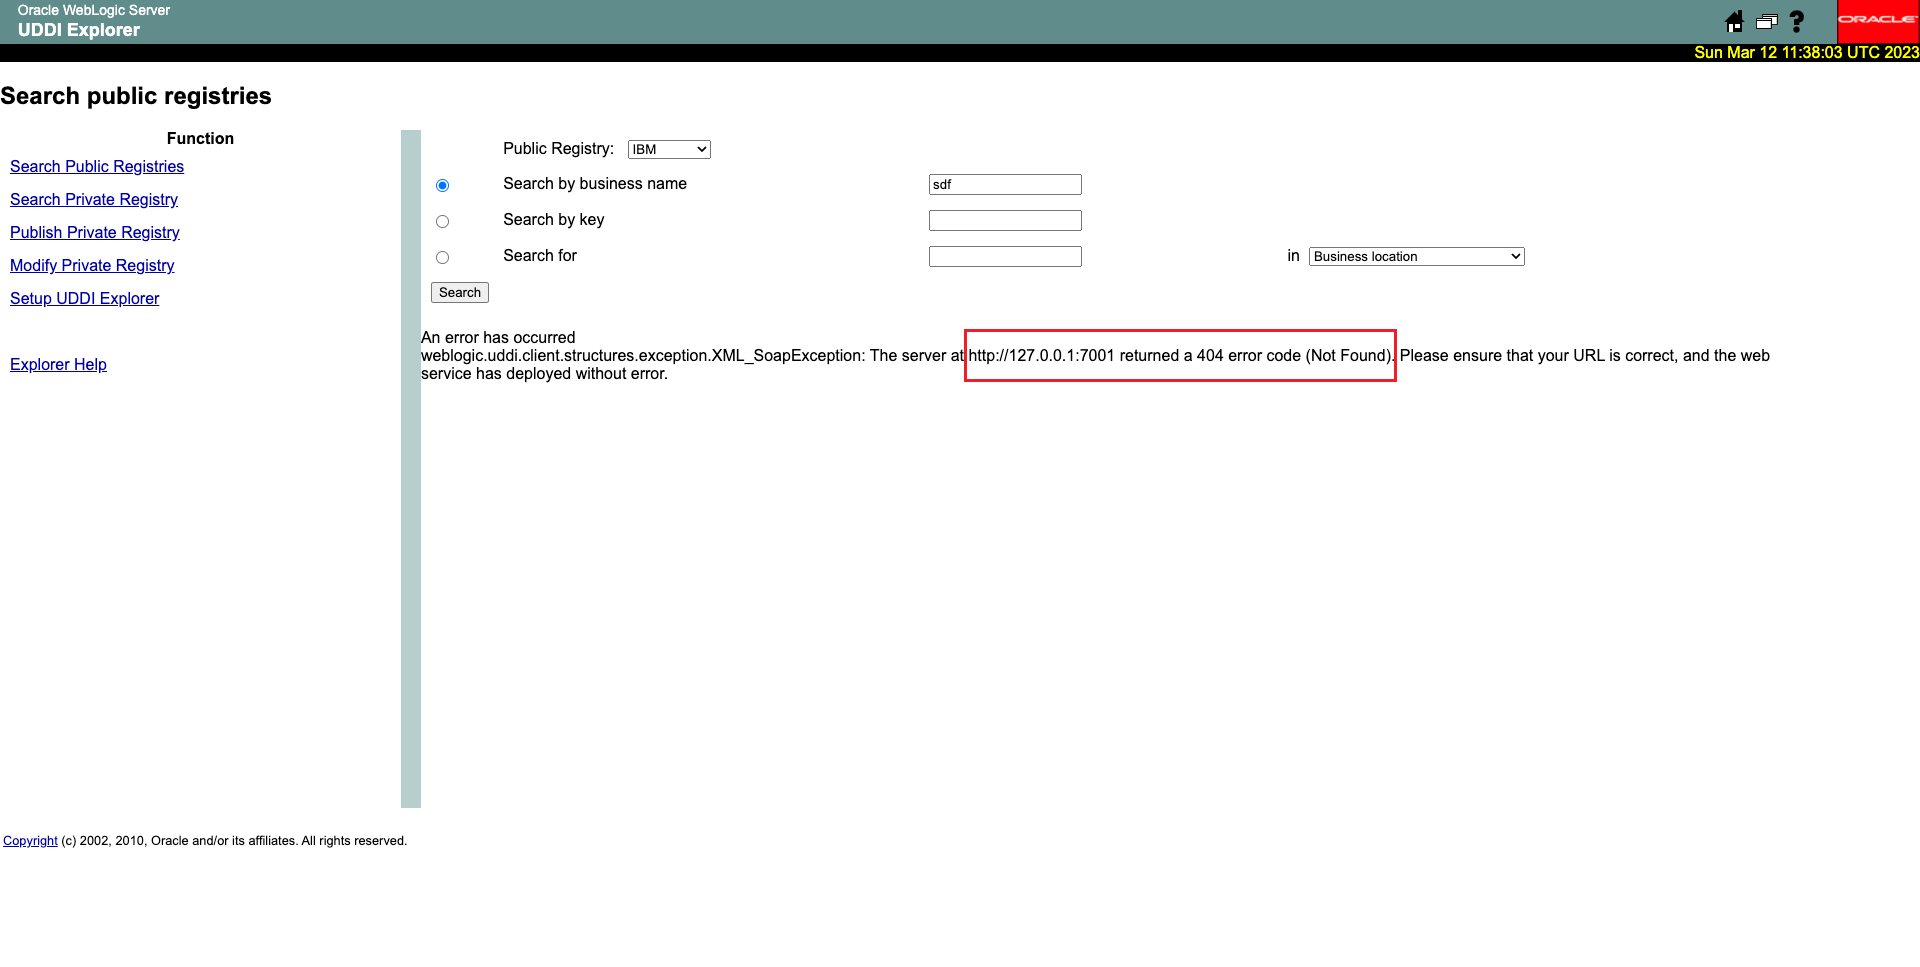The image size is (1920, 967).
Task: Click the 'Search public registries' heading
Action: [136, 96]
